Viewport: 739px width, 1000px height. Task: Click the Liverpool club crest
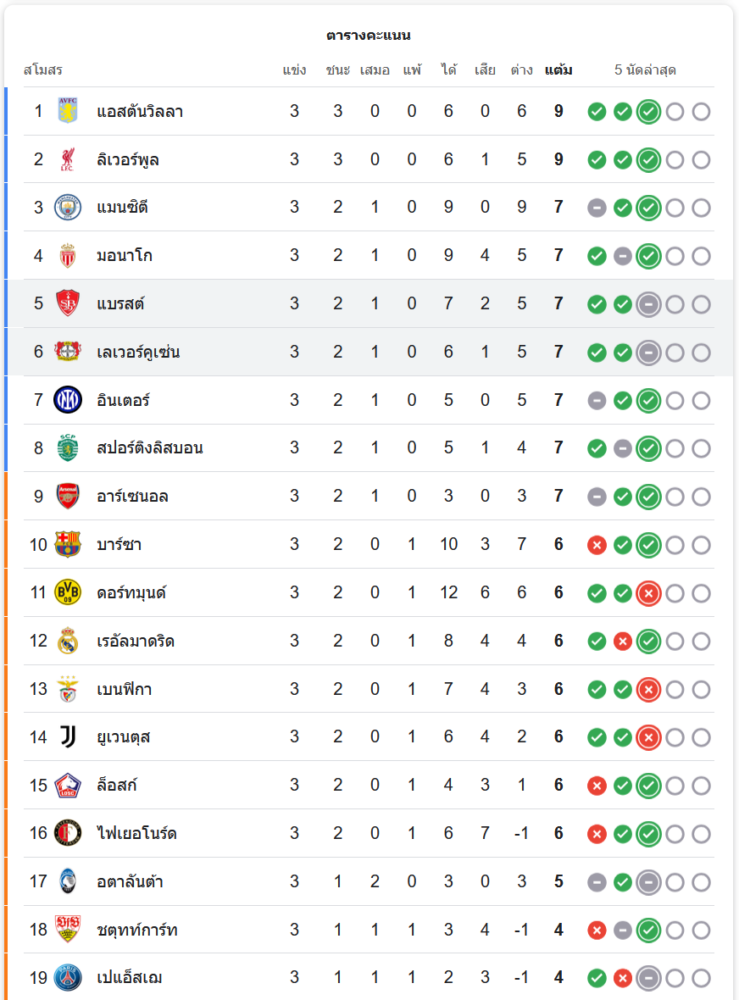(67, 159)
